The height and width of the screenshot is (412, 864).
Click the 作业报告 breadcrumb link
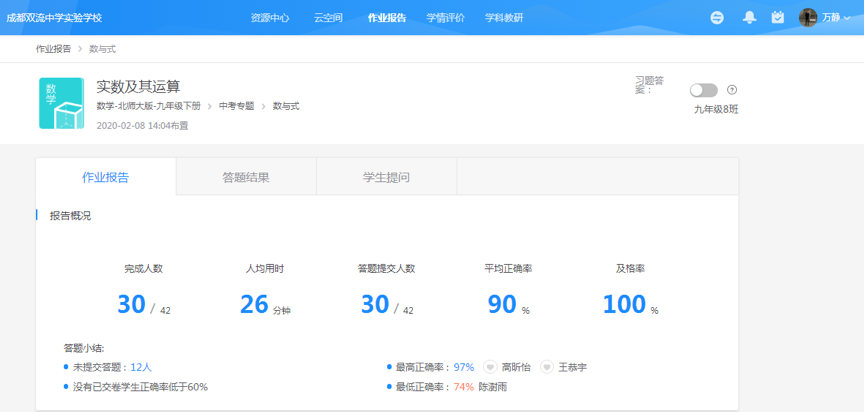[53, 49]
